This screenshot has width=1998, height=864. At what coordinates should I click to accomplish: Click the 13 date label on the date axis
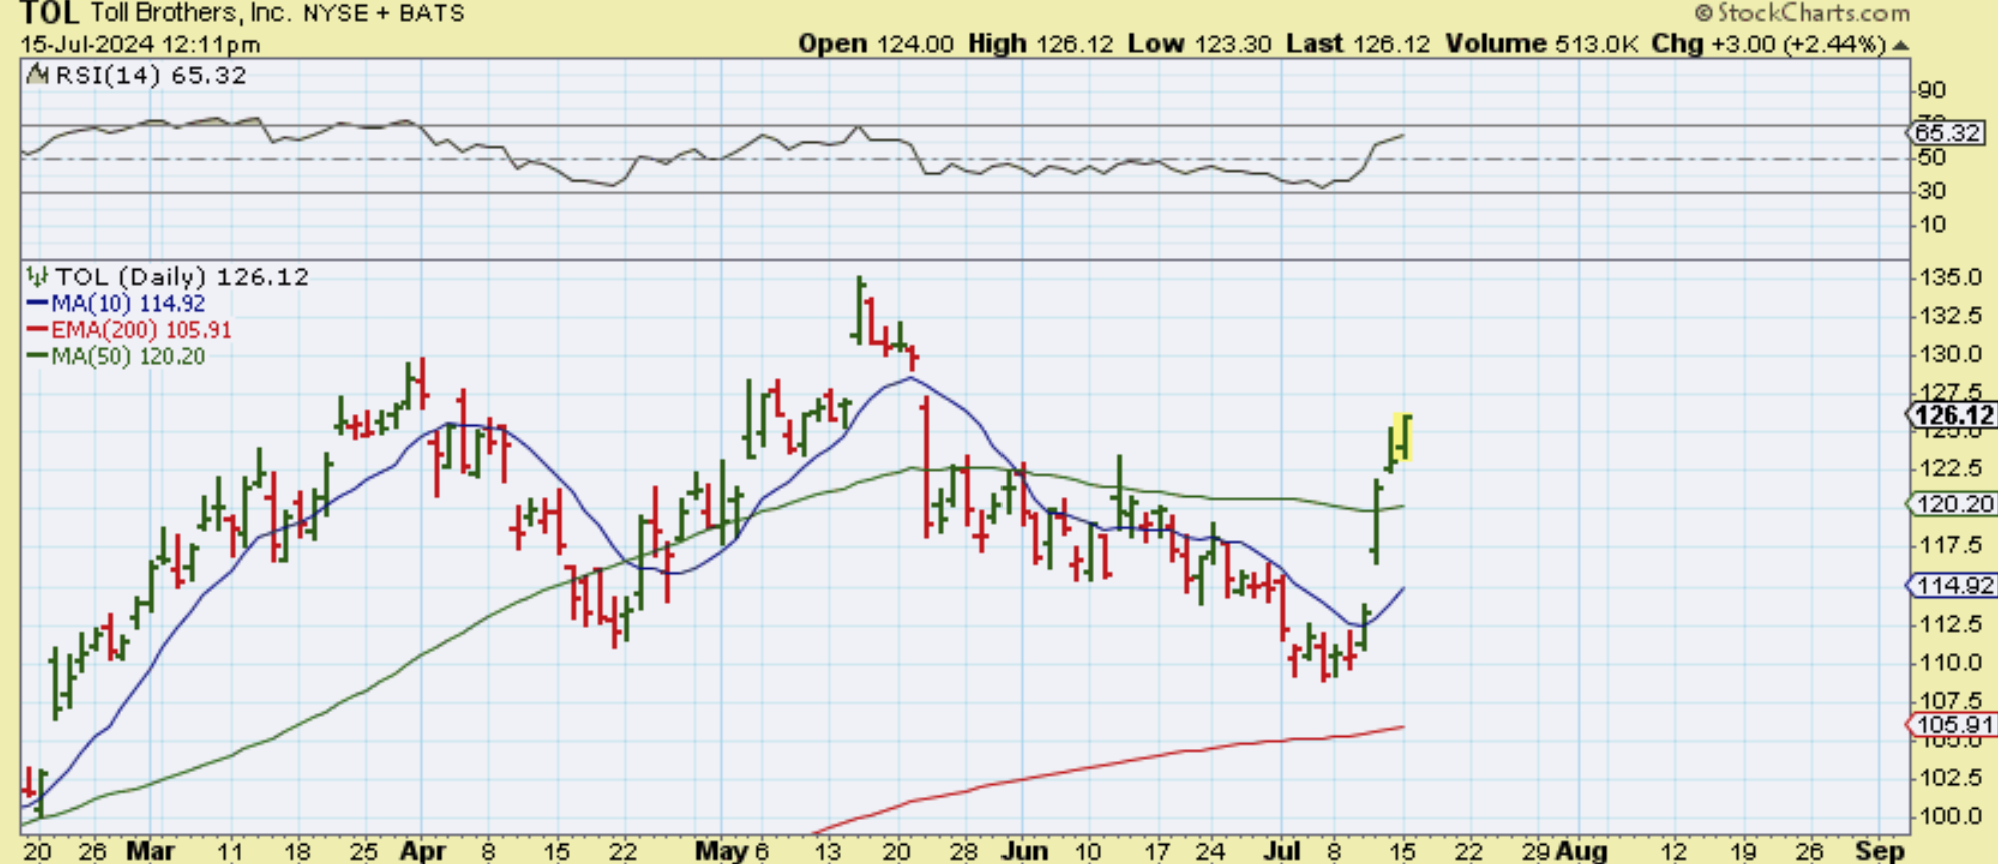827,852
